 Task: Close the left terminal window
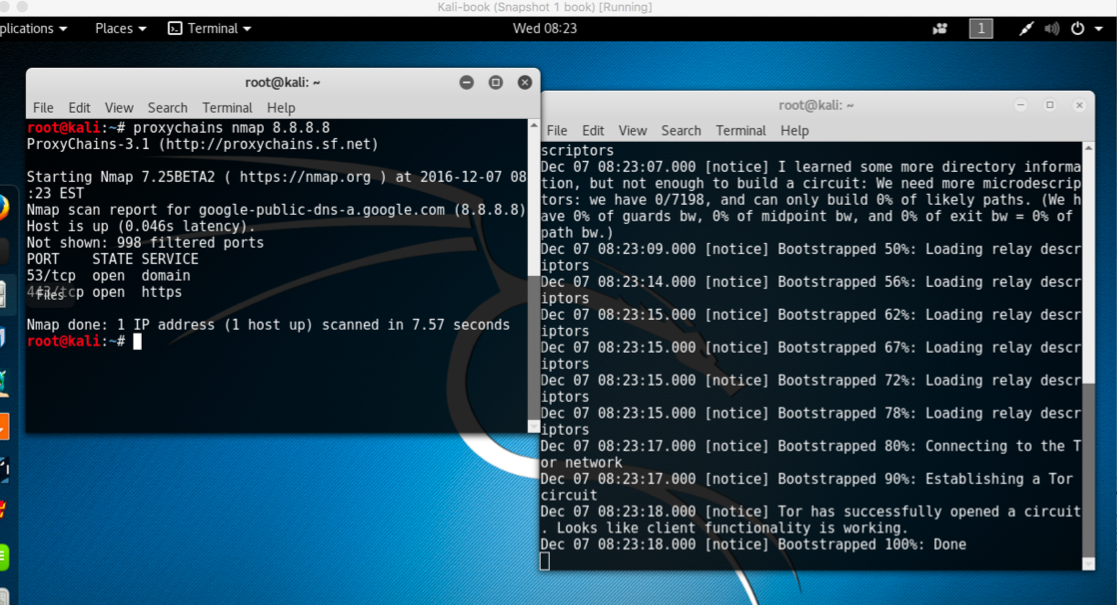[525, 82]
